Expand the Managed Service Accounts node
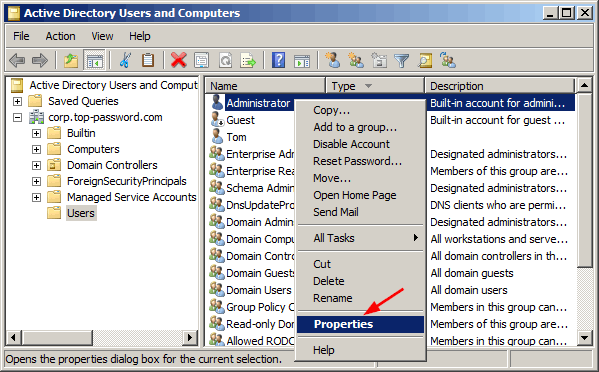The height and width of the screenshot is (372, 599). (x=36, y=197)
